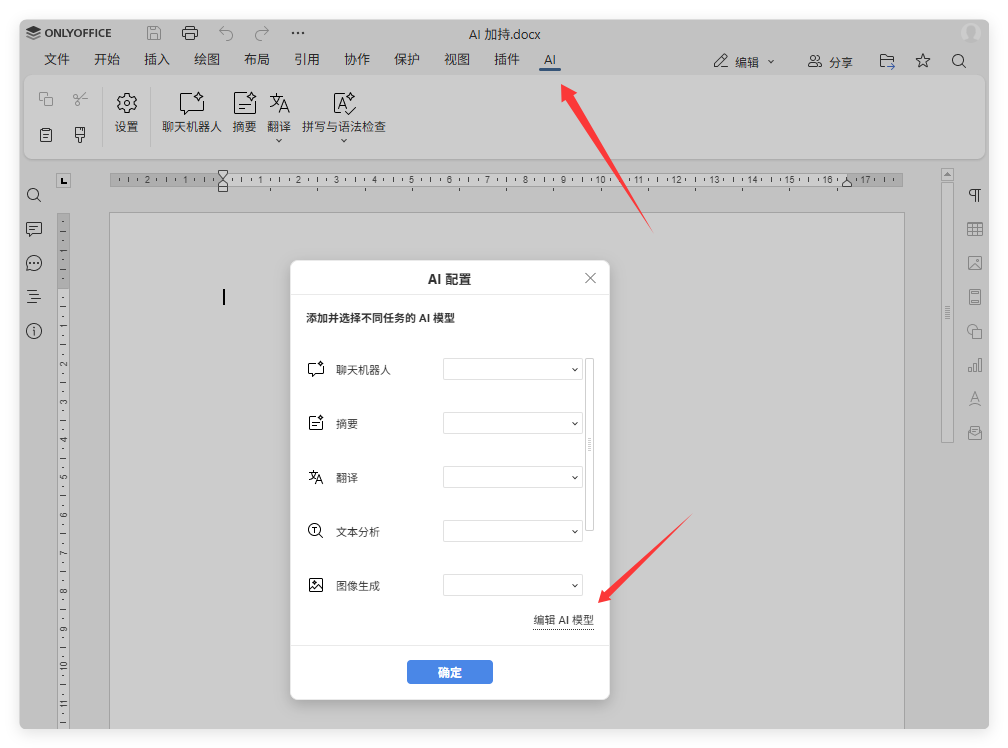Click the Print icon
The height and width of the screenshot is (748, 1008).
(190, 33)
